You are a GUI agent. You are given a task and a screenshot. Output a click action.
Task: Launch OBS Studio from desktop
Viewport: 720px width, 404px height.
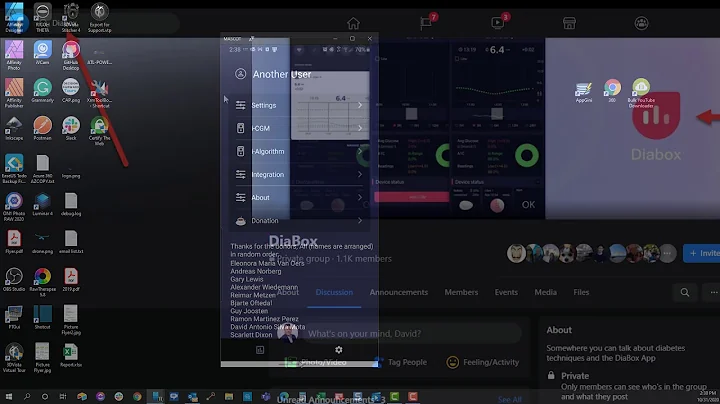14,280
